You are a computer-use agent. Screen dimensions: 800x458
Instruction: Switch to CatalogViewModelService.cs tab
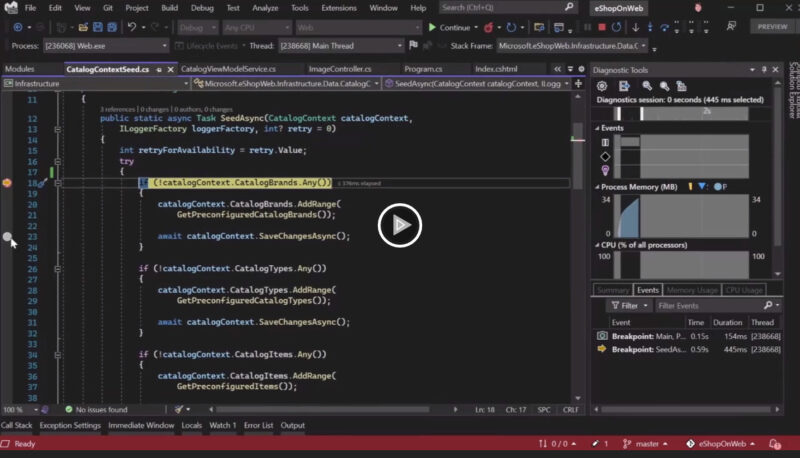point(228,69)
